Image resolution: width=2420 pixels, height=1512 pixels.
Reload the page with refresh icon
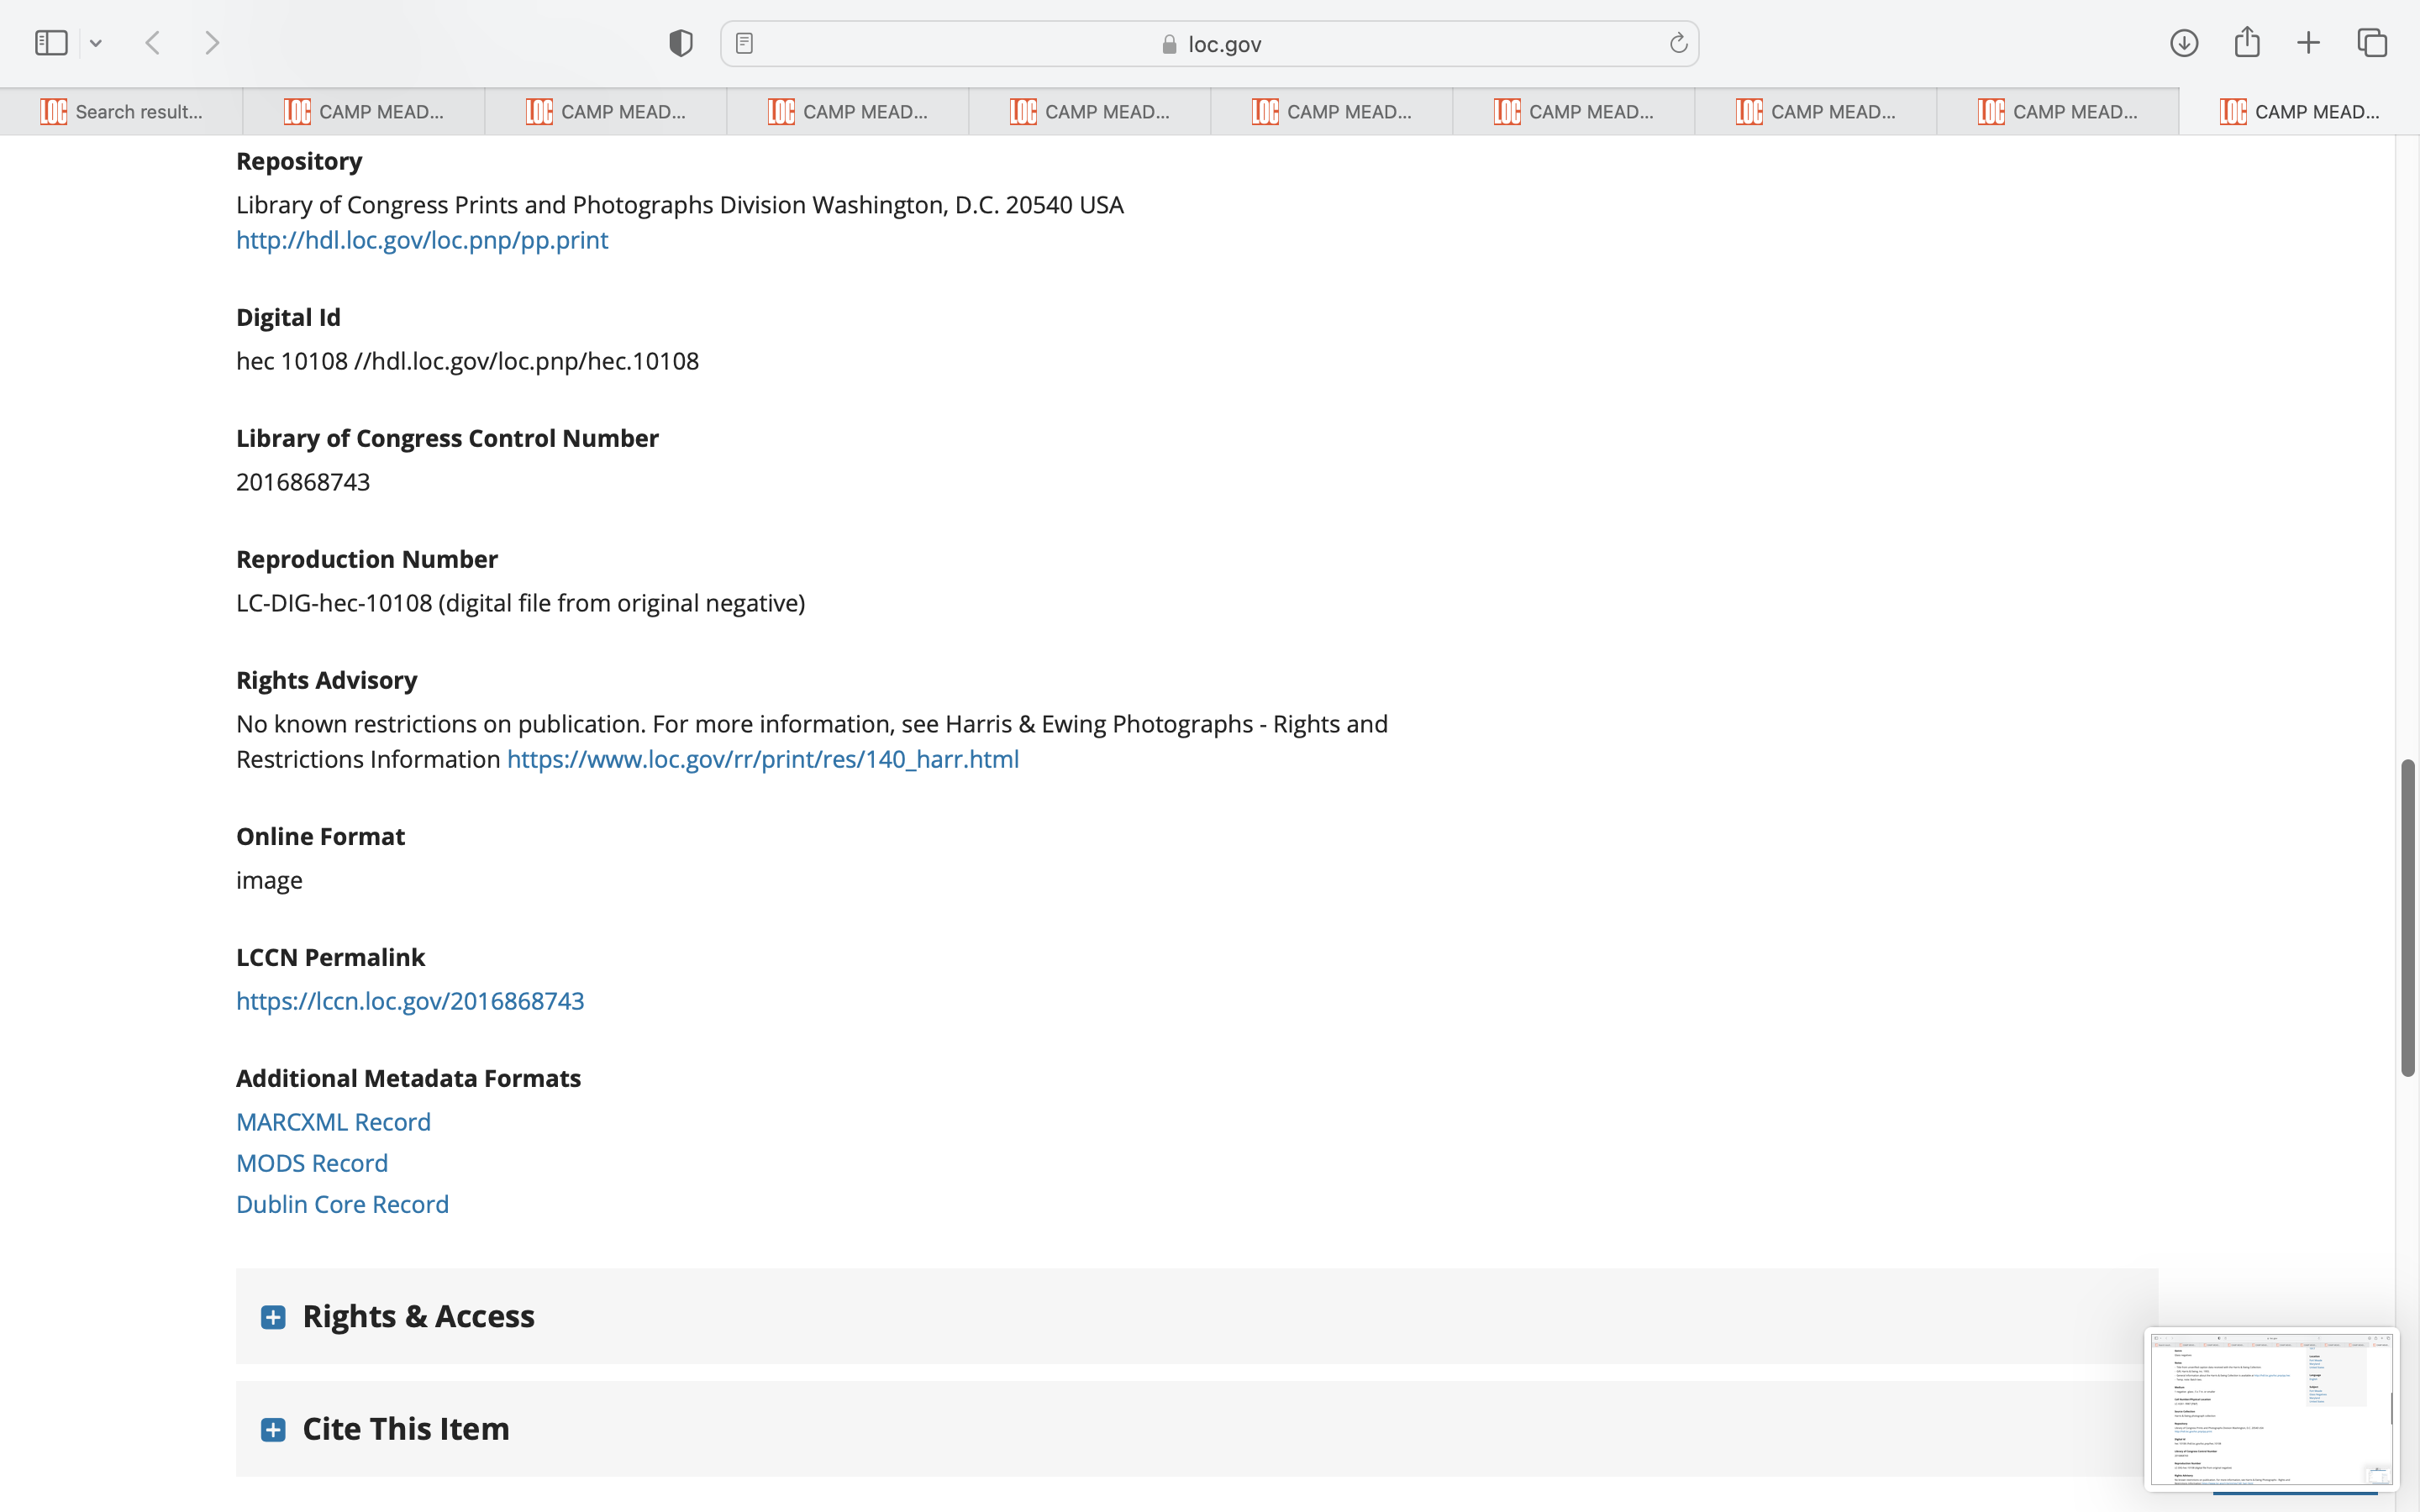pyautogui.click(x=1678, y=43)
